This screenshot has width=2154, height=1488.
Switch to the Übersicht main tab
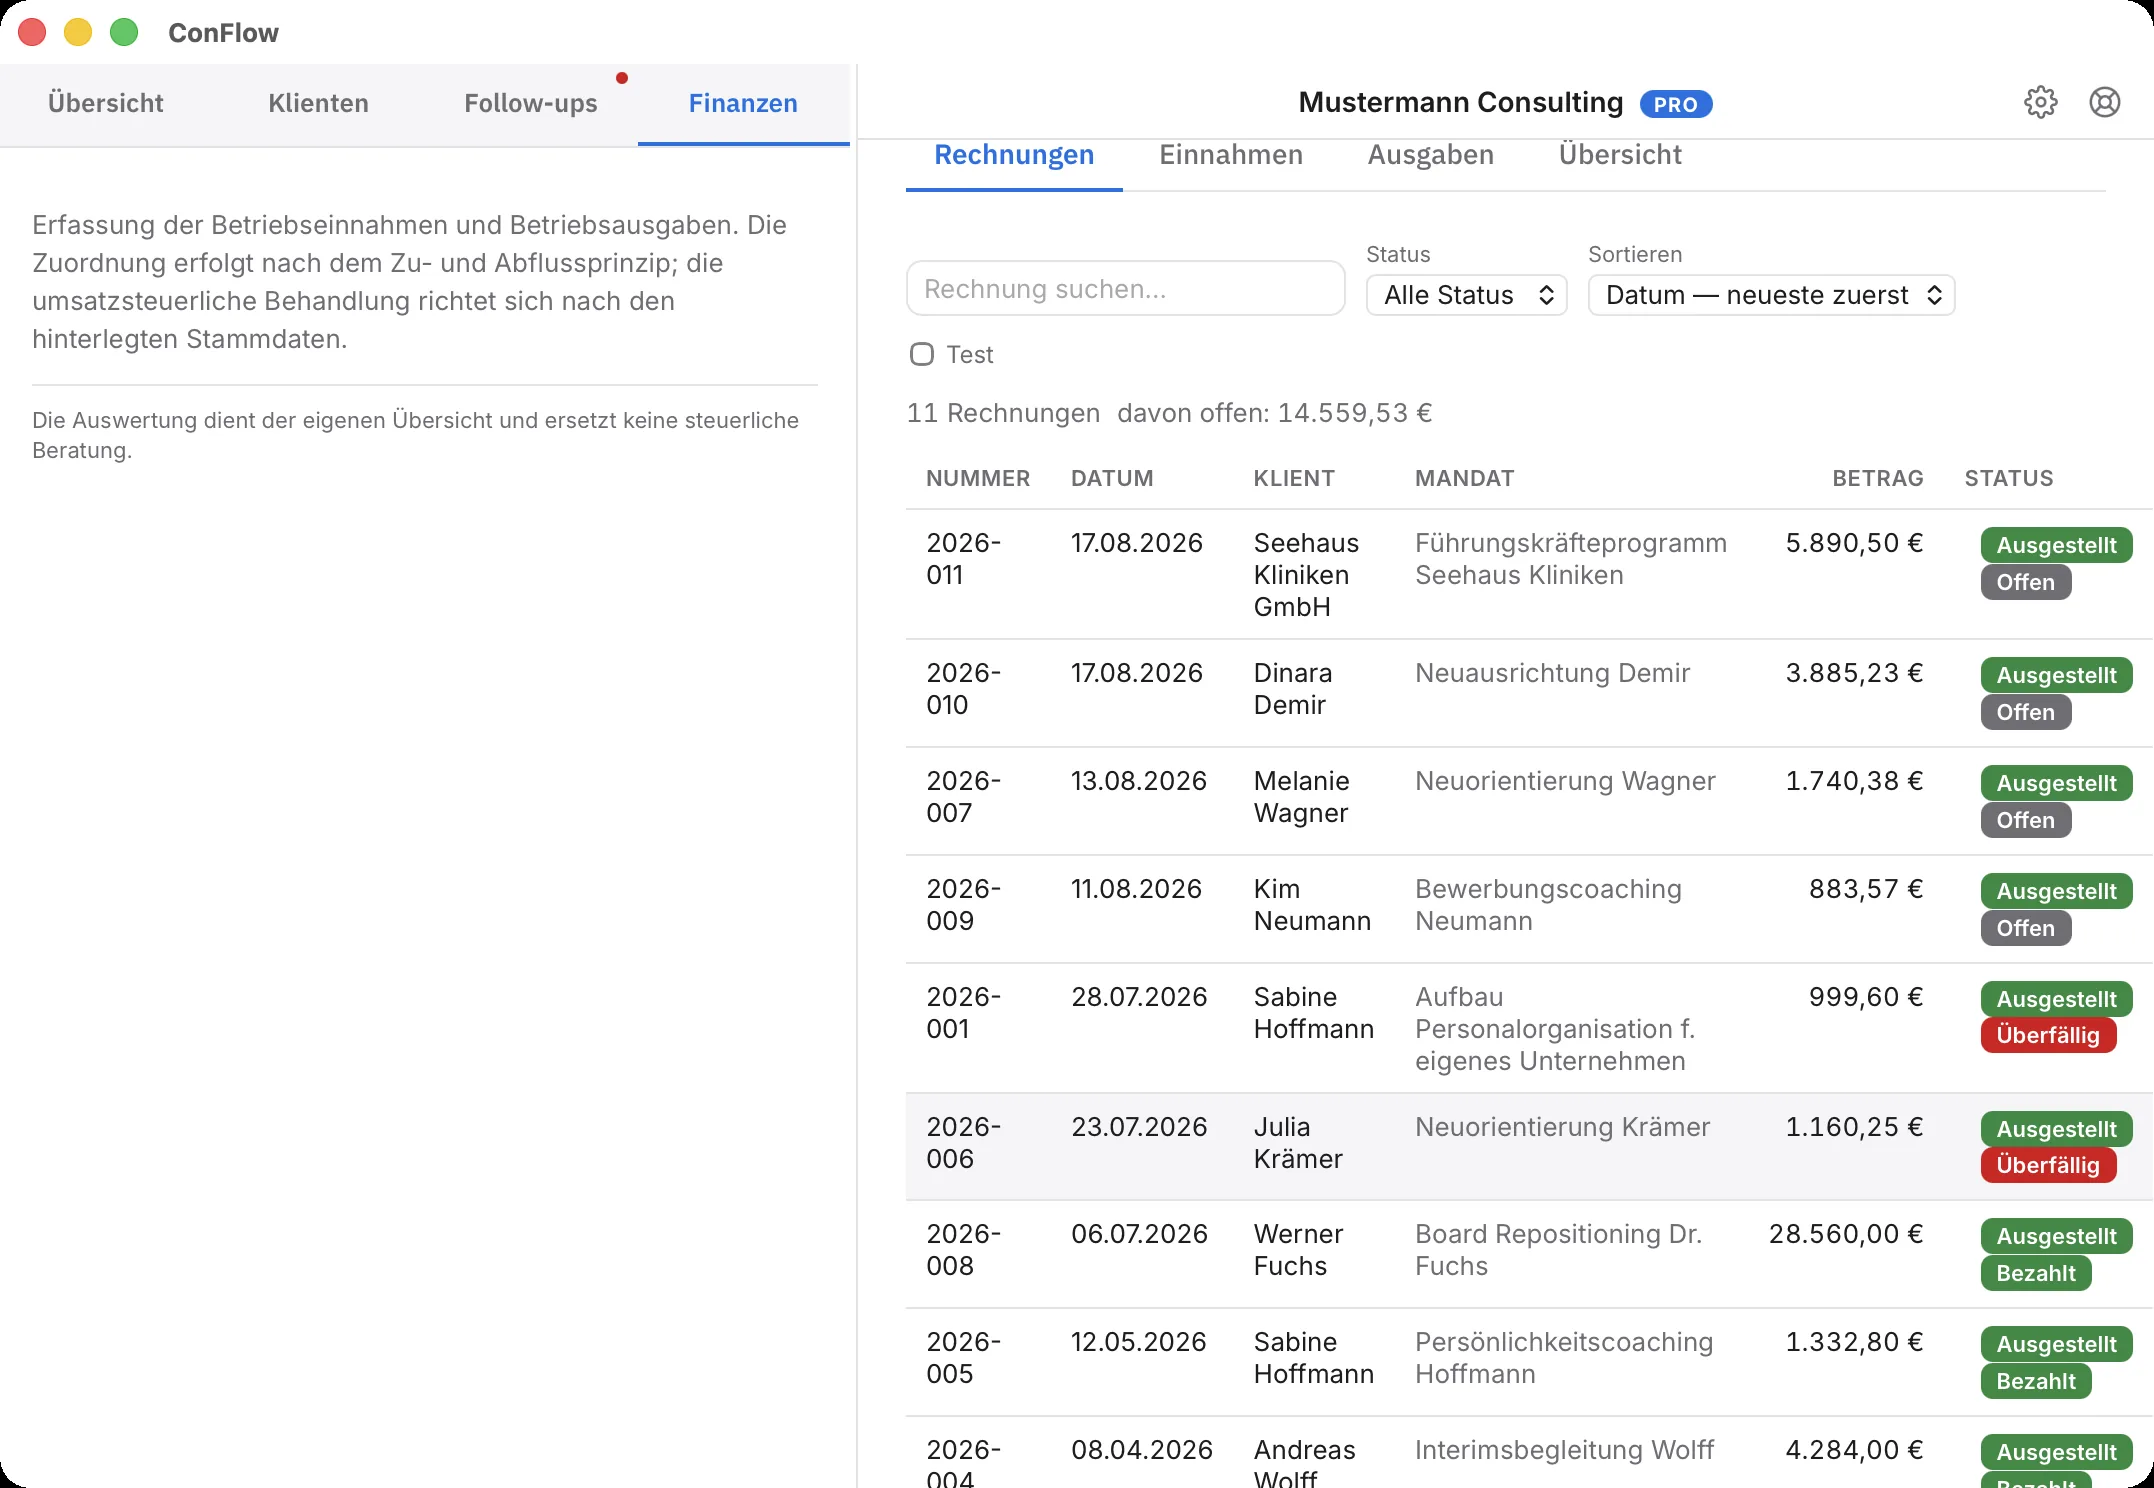[106, 103]
